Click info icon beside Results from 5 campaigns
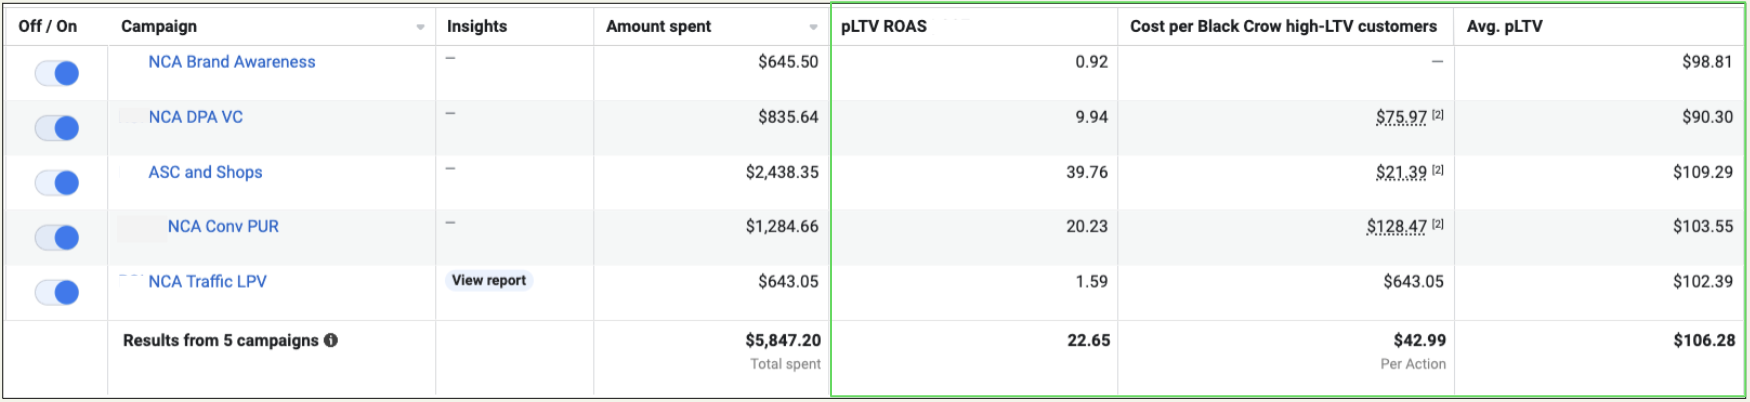 tap(331, 341)
